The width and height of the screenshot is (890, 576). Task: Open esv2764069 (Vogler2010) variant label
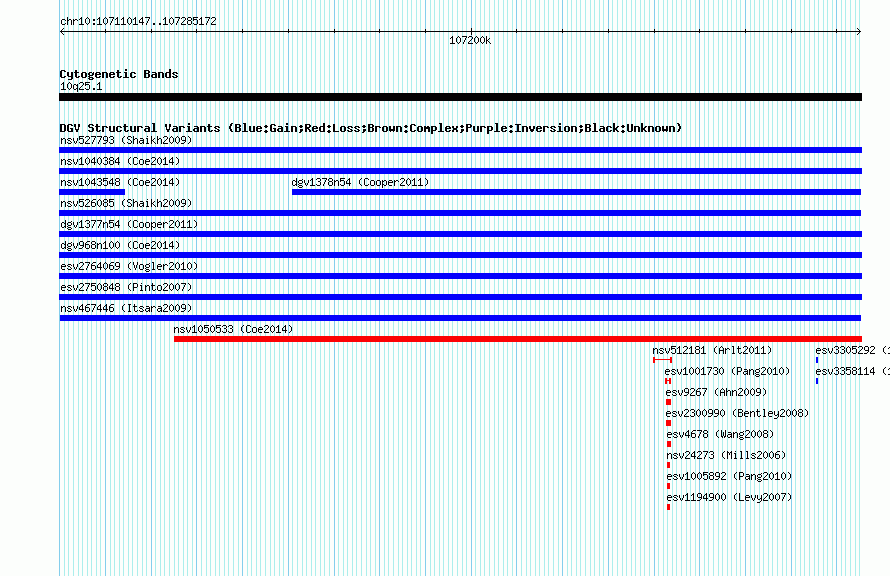pyautogui.click(x=129, y=266)
